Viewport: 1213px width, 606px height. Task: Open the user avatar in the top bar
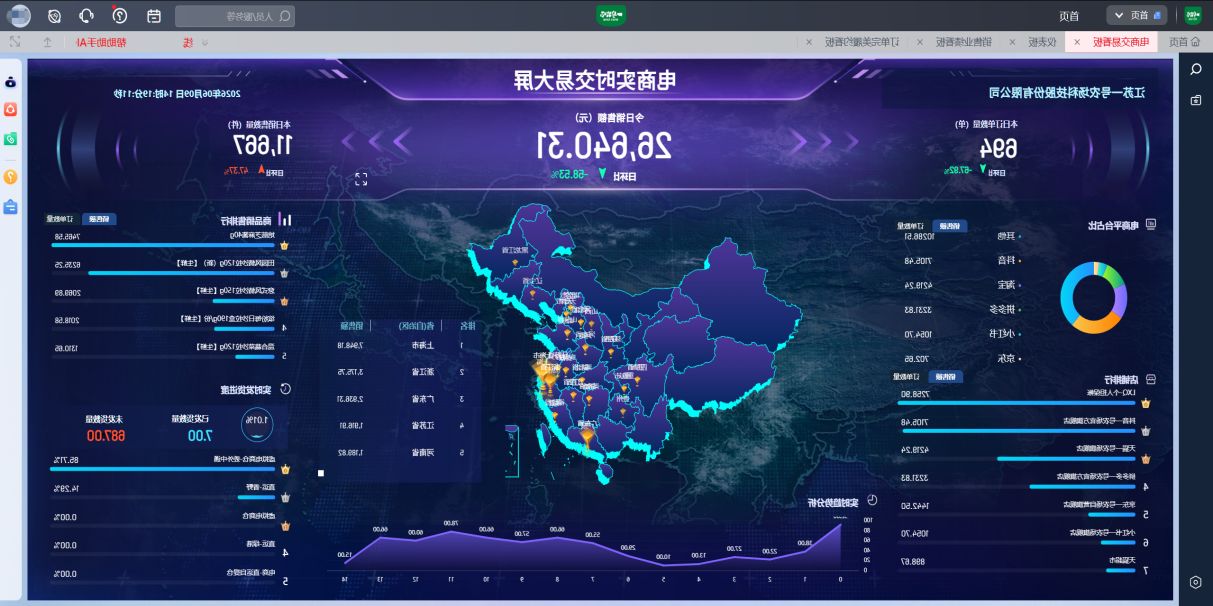tap(17, 15)
